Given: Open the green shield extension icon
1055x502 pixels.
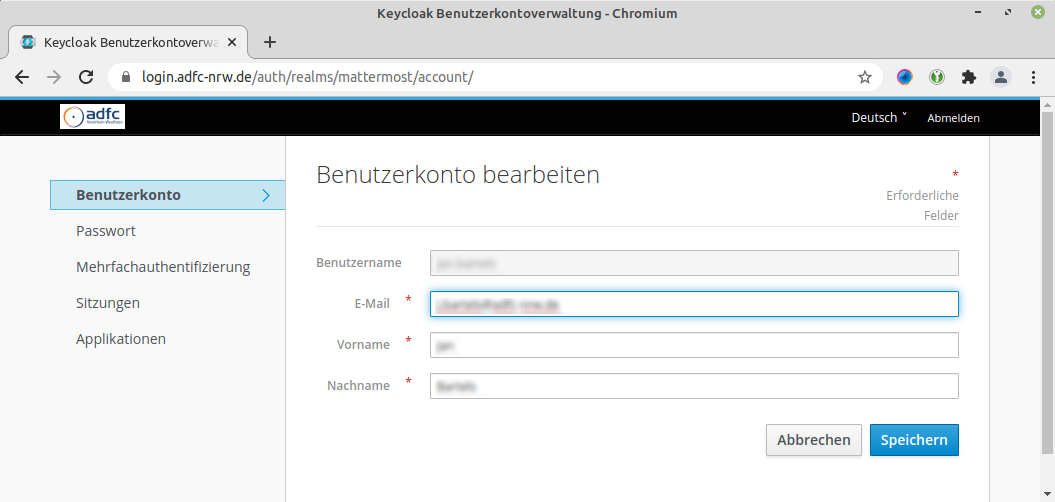Looking at the screenshot, I should (x=937, y=77).
